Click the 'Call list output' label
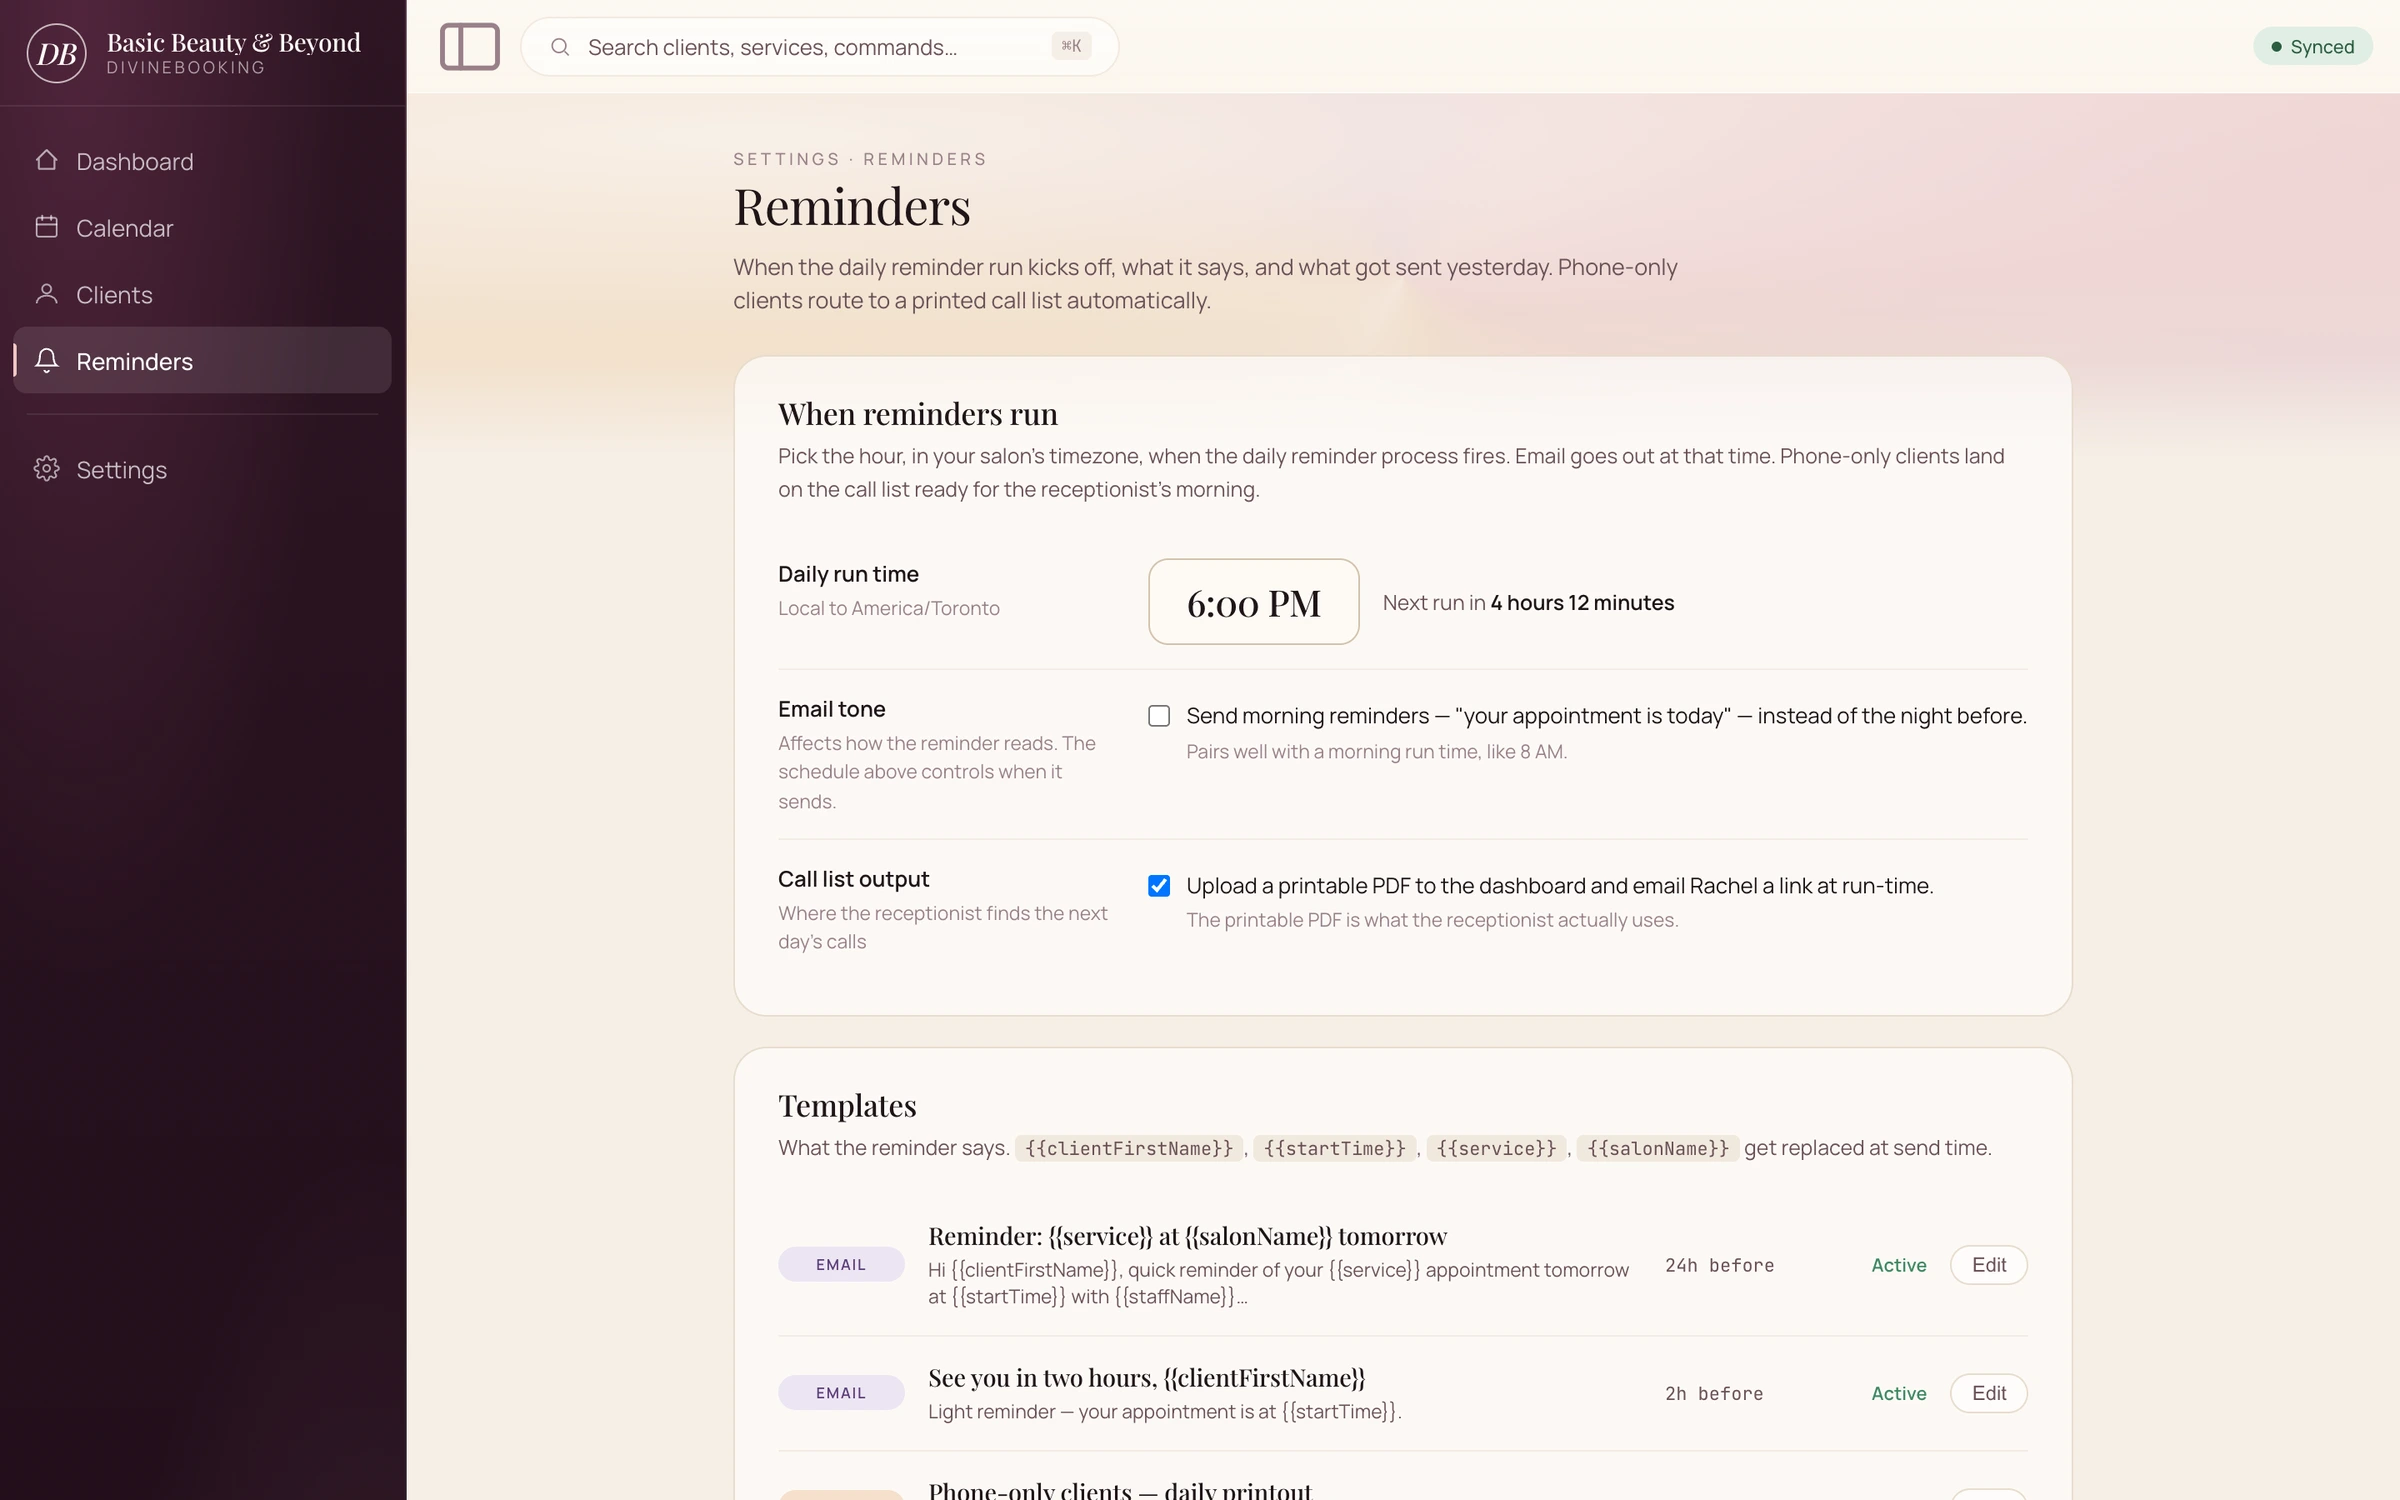 point(853,879)
